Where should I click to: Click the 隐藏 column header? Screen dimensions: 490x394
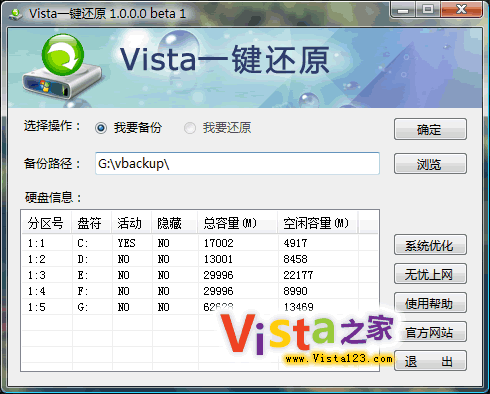pos(175,222)
